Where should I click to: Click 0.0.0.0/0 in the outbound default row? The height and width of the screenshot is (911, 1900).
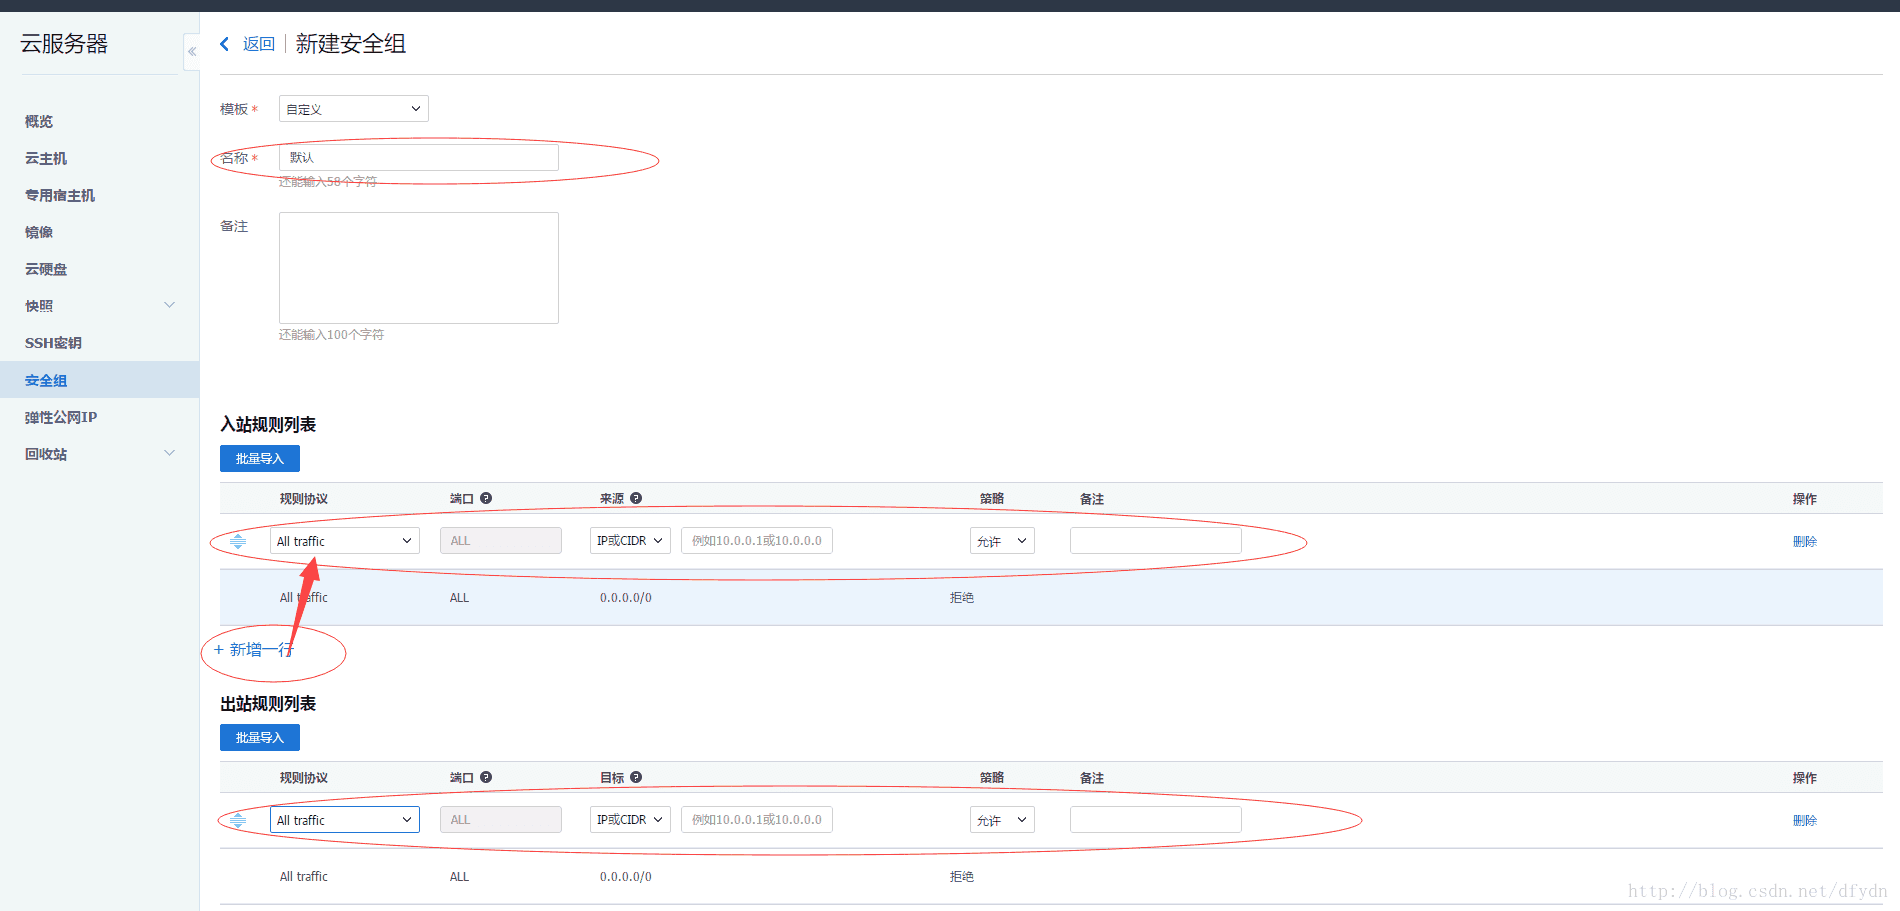626,877
